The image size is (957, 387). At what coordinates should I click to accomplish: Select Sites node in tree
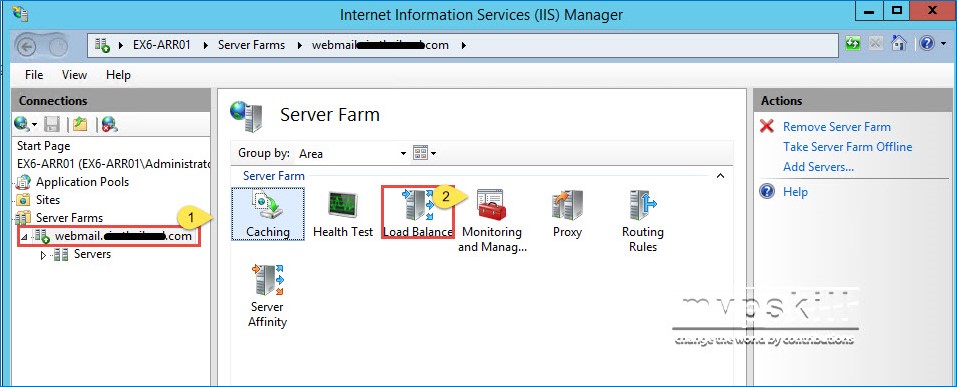pos(48,200)
